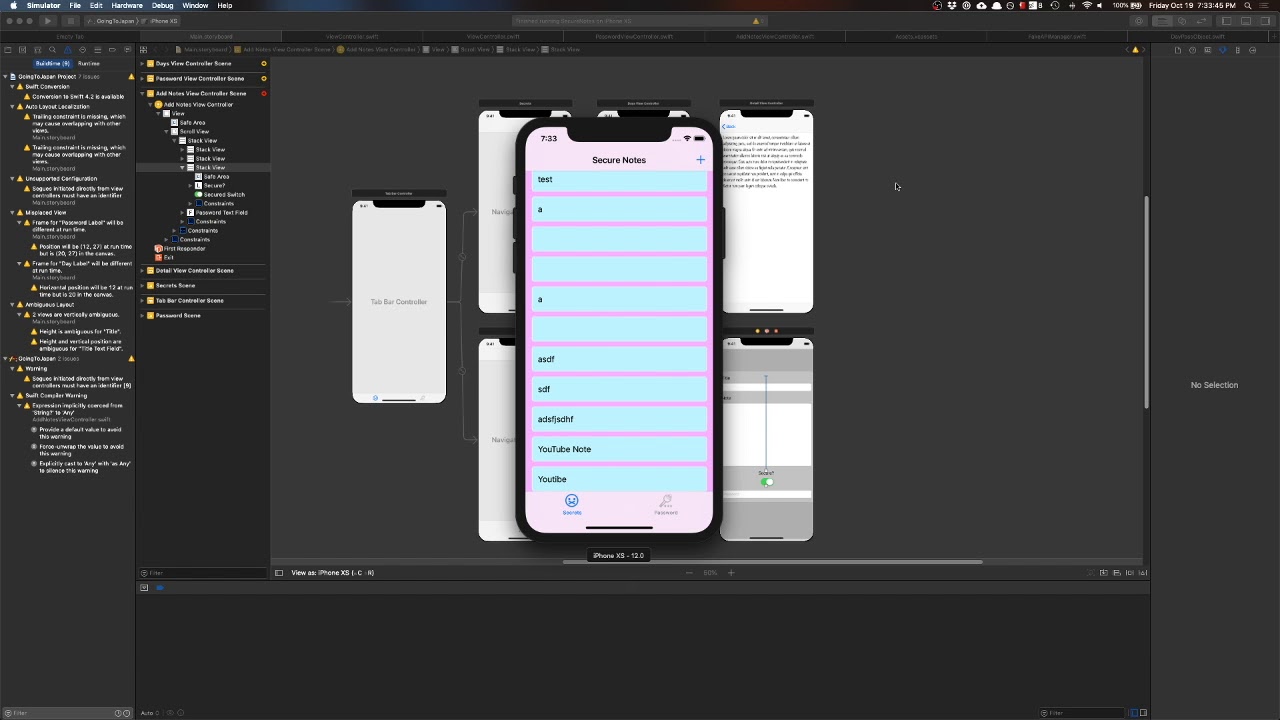Collapse the Misplaced View issue group
Image resolution: width=1280 pixels, height=720 pixels.
pos(12,213)
